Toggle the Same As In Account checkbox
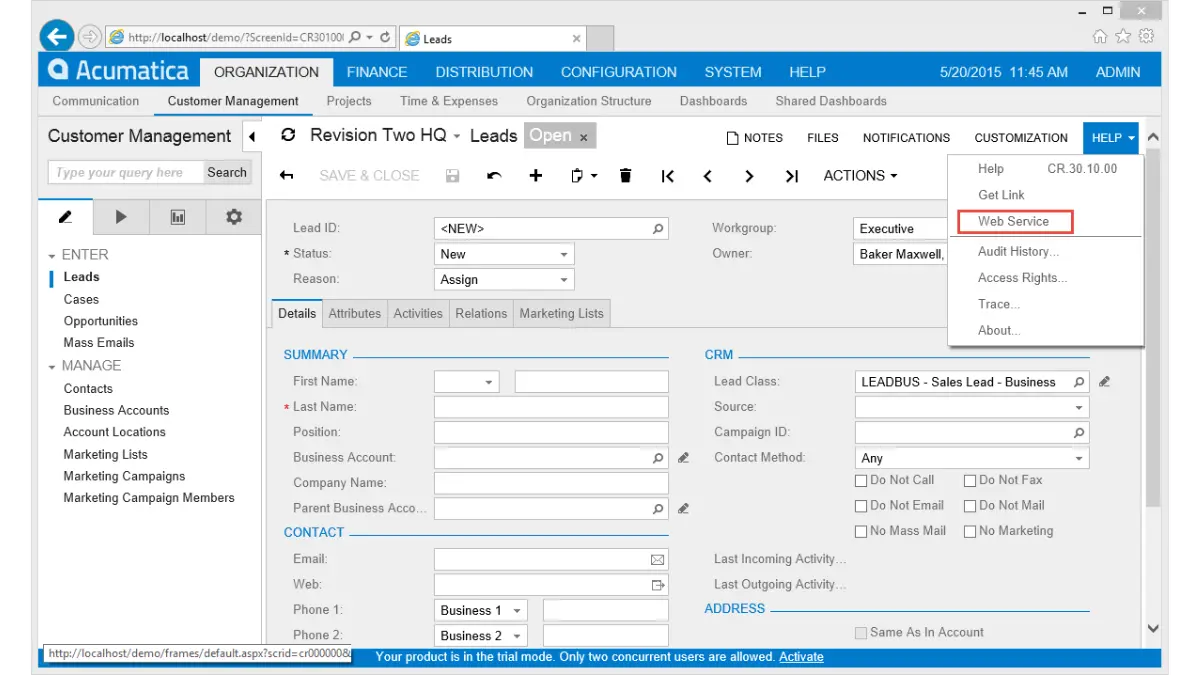This screenshot has width=1200, height=675. tap(860, 632)
